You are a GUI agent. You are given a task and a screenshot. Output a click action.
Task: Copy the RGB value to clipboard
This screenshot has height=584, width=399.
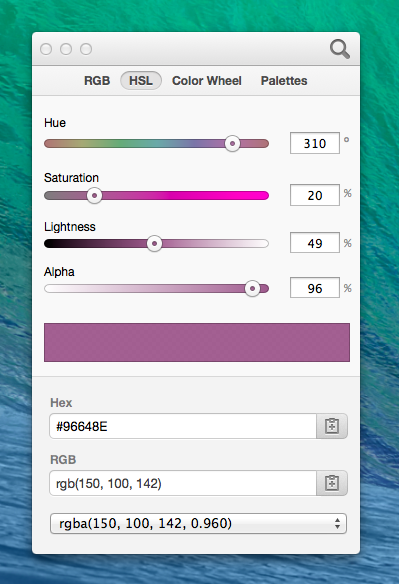tap(332, 483)
